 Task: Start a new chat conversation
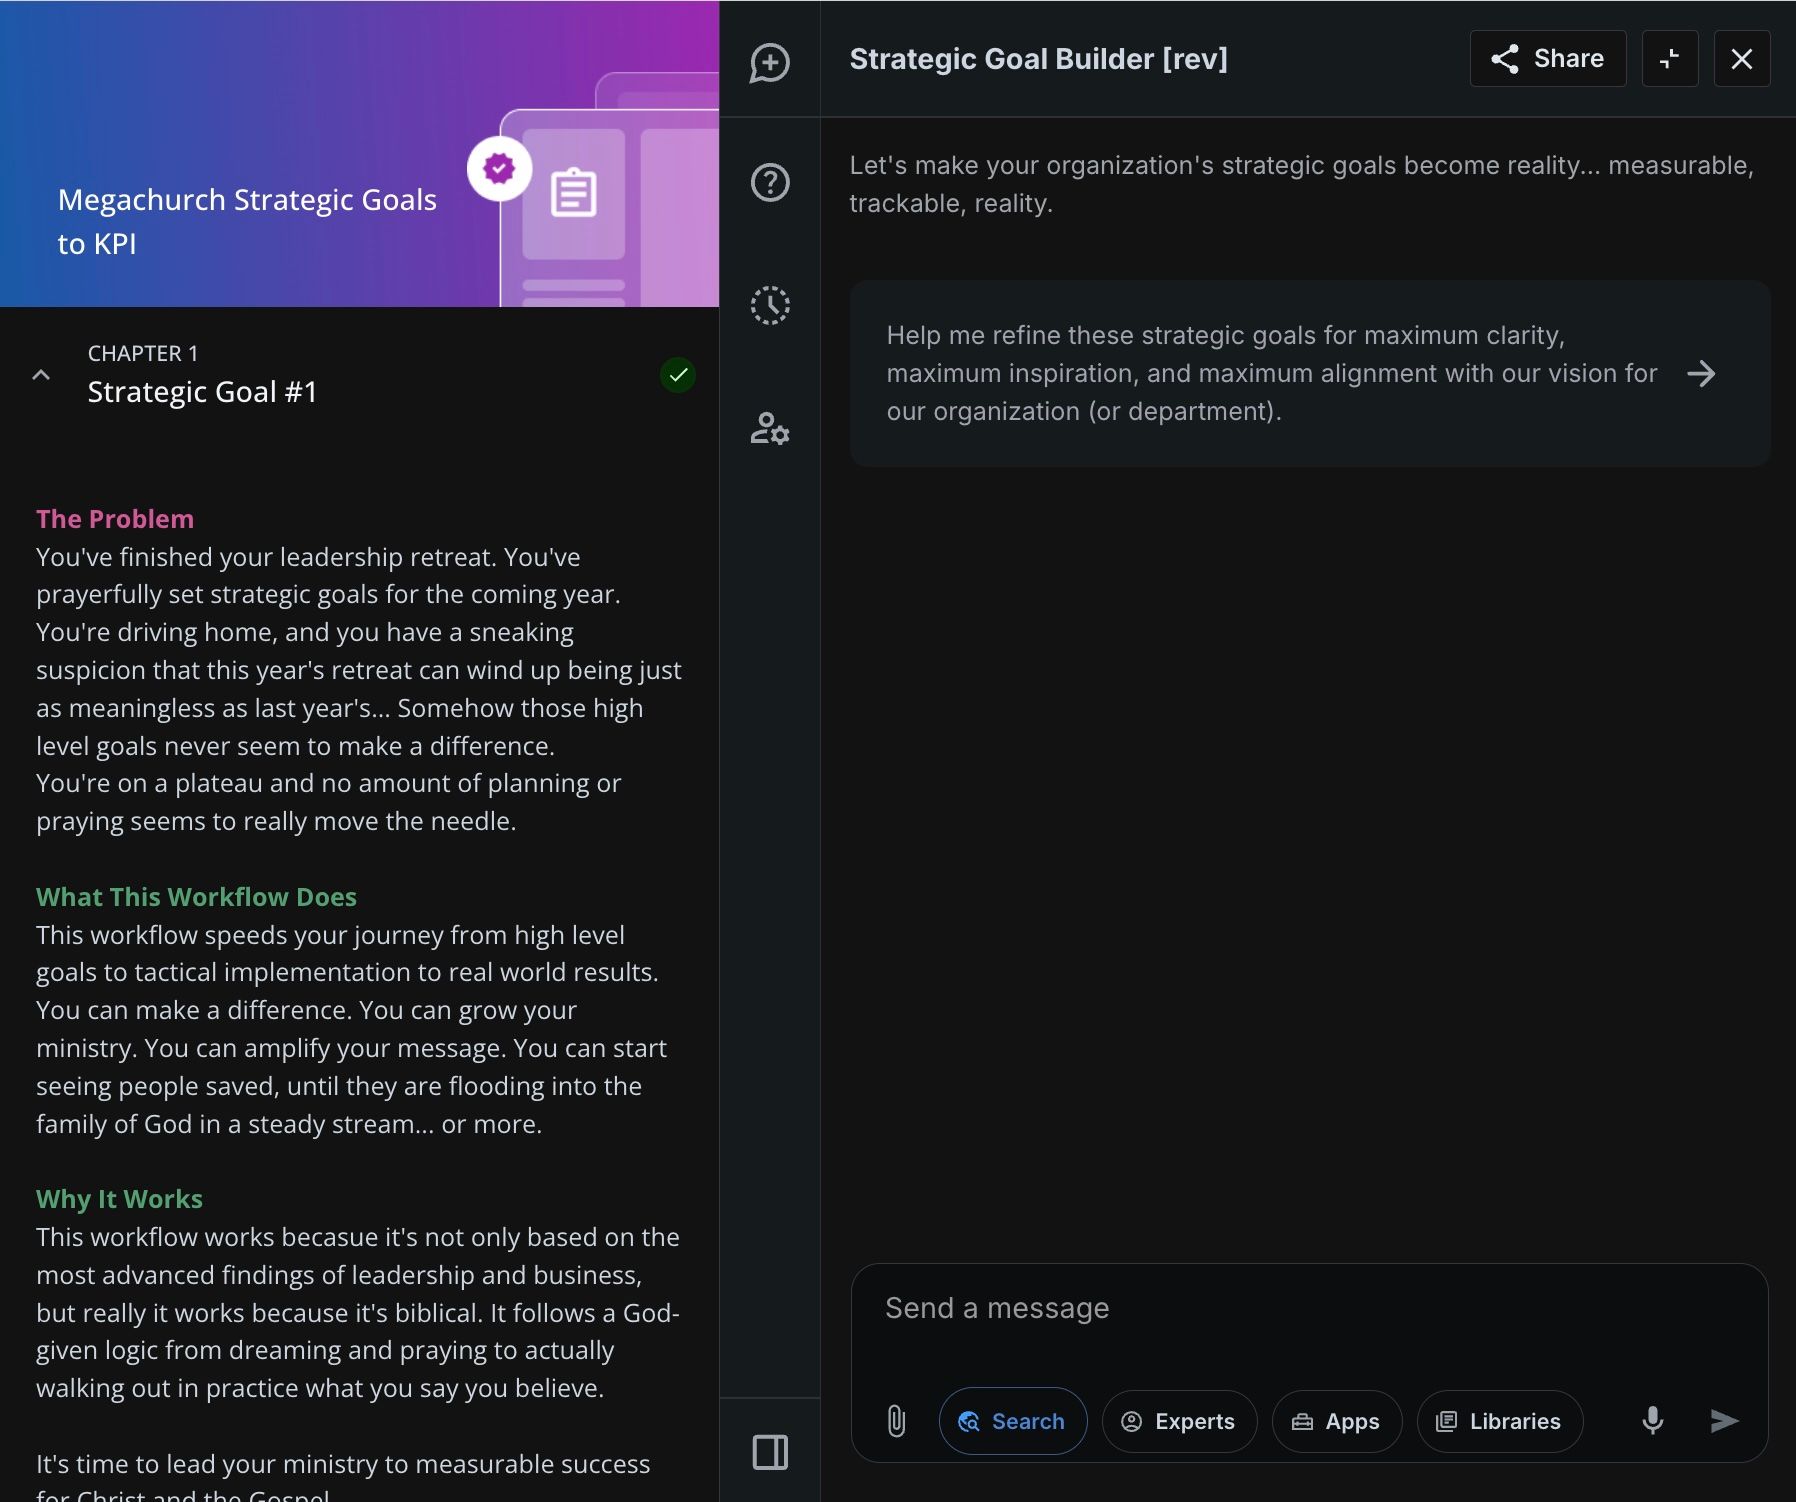pyautogui.click(x=770, y=65)
